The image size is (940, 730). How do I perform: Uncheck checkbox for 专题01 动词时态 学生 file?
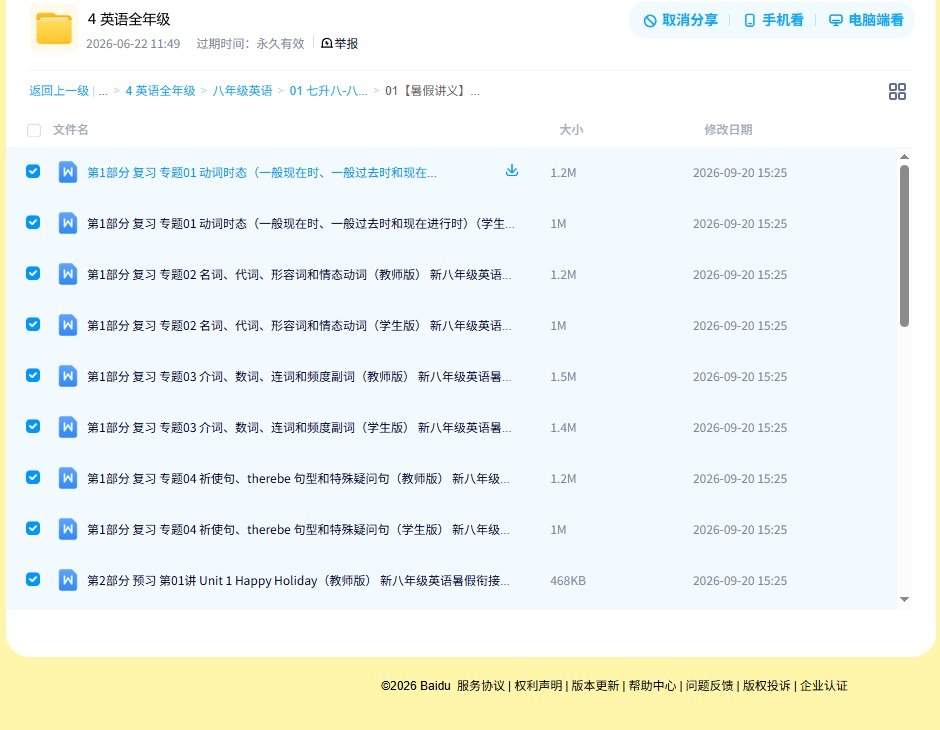click(33, 222)
